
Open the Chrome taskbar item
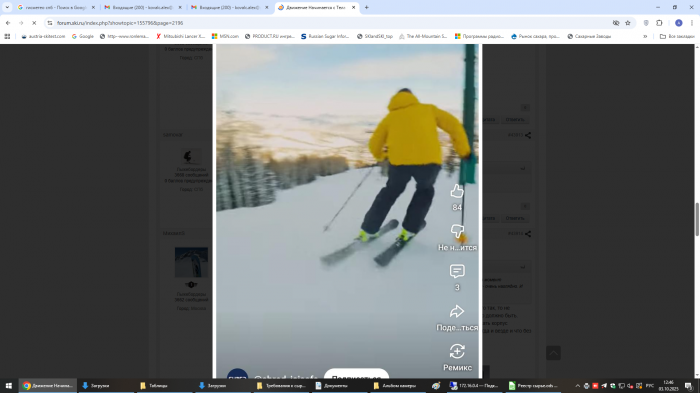click(x=47, y=385)
